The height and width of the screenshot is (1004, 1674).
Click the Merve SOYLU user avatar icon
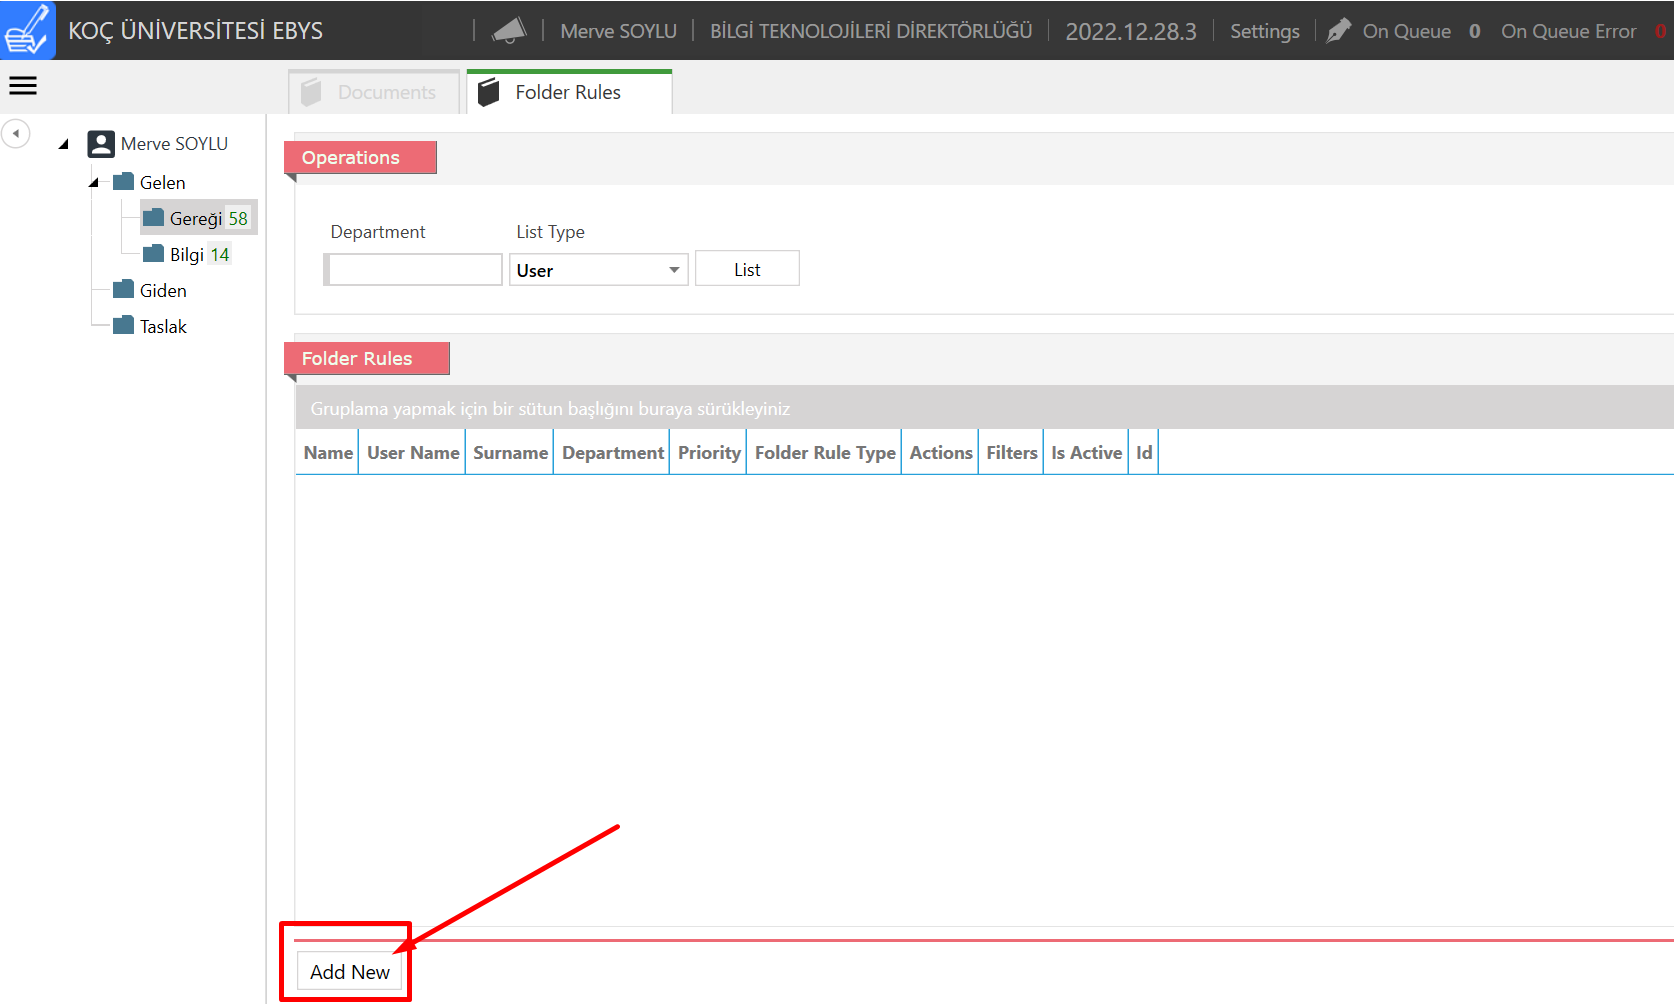coord(101,144)
